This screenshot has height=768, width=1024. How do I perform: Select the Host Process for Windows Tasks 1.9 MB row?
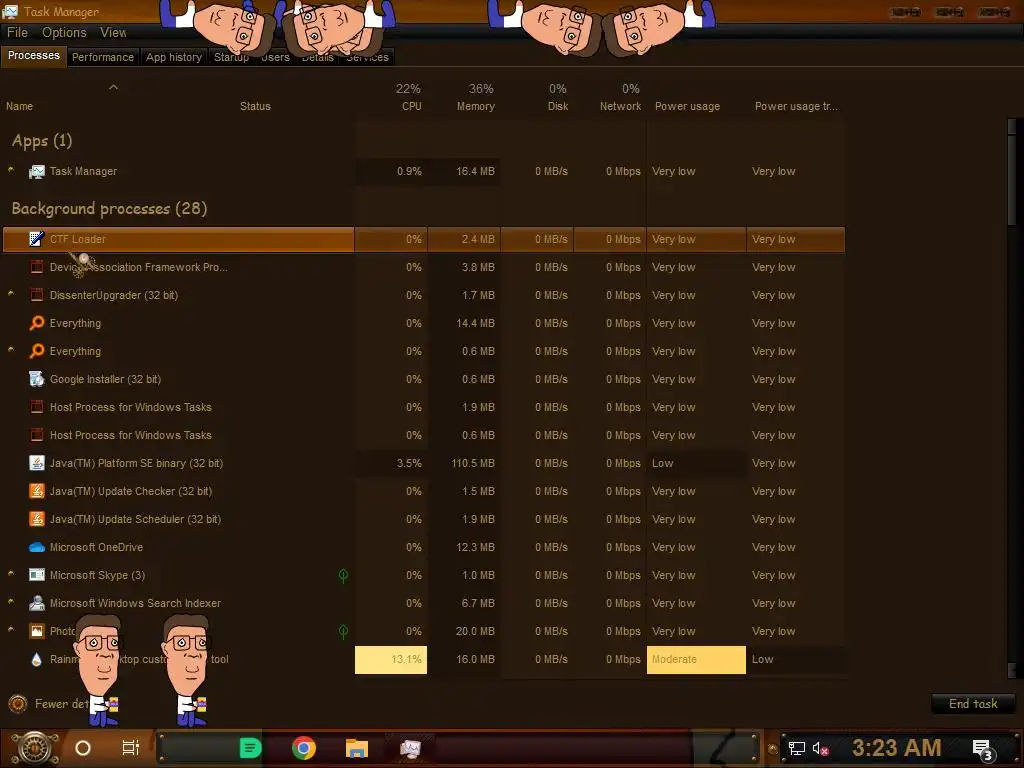[424, 408]
